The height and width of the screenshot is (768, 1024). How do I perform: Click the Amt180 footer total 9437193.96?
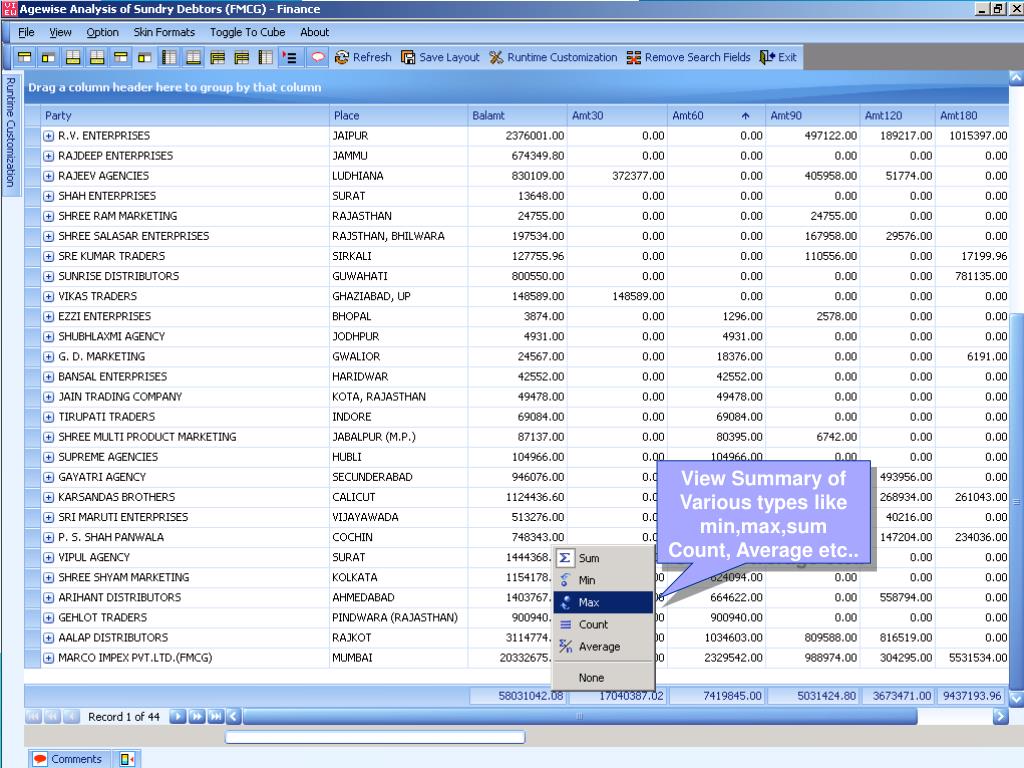[971, 696]
